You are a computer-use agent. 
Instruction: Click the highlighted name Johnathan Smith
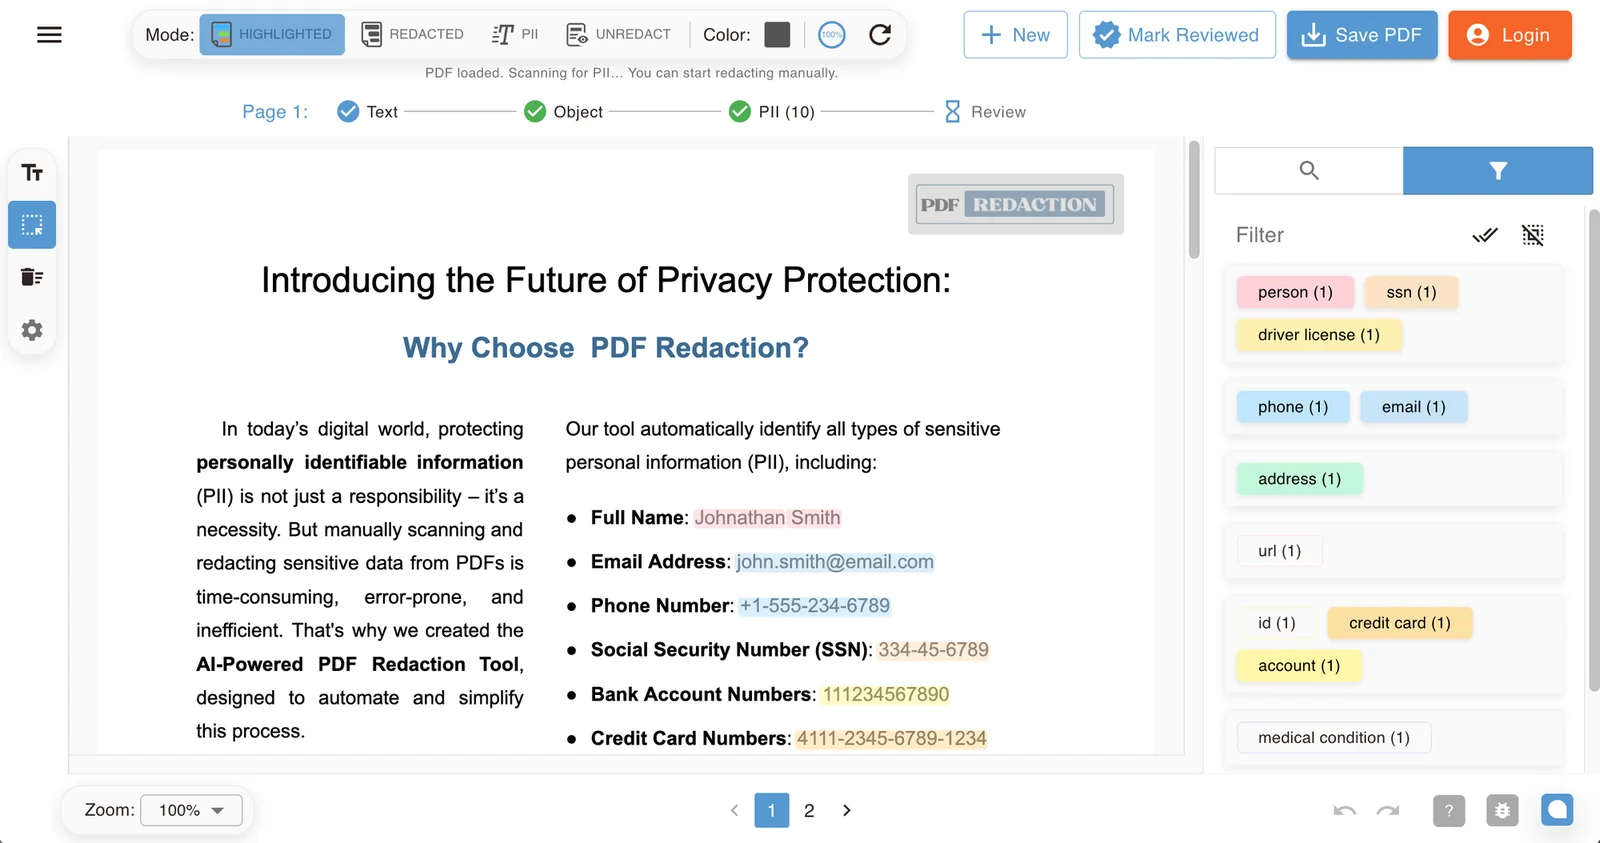[767, 518]
